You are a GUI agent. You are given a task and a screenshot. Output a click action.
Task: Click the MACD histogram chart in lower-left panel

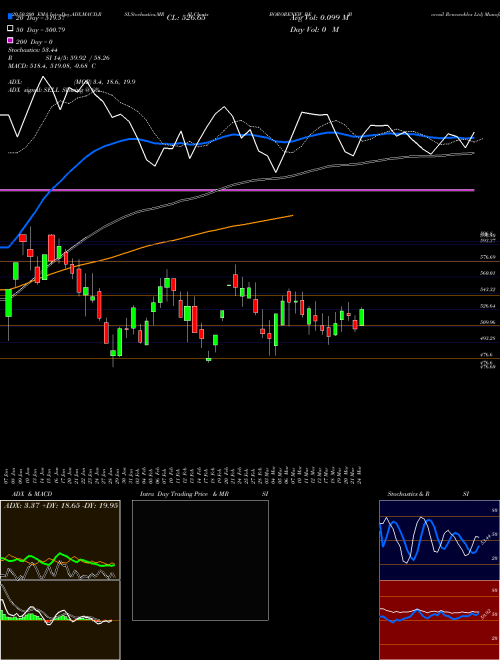[60, 620]
